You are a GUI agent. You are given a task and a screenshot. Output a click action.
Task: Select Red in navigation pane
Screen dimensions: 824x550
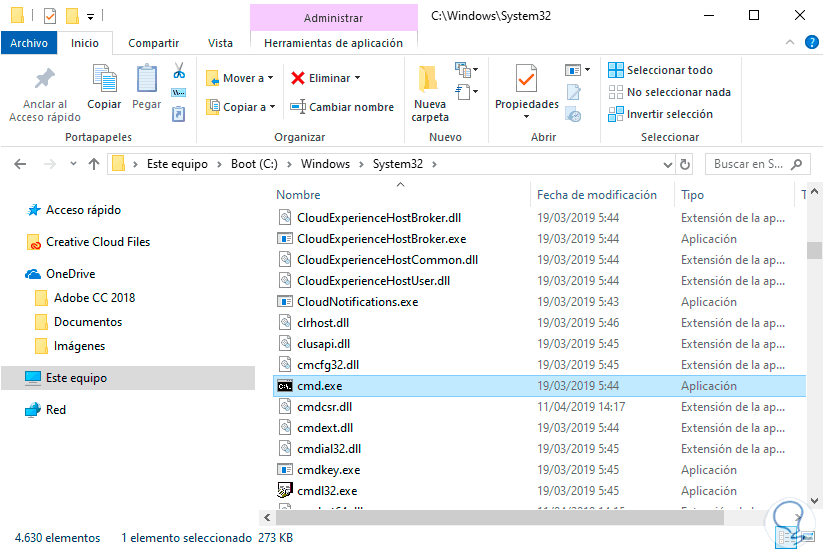45,410
